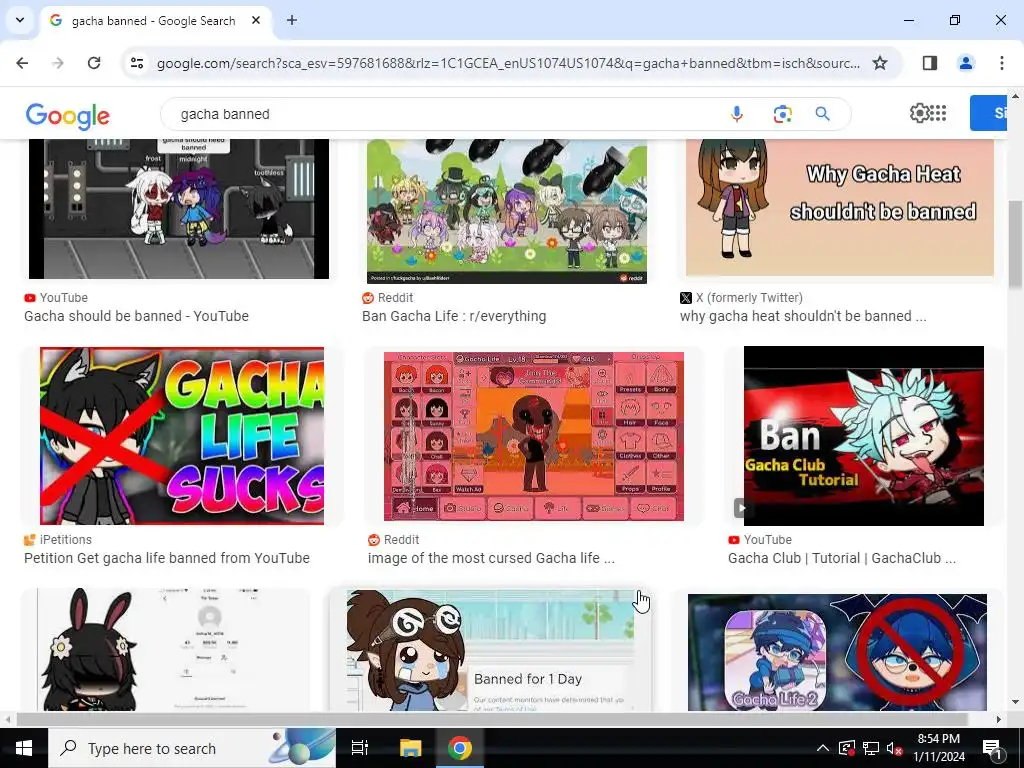This screenshot has width=1024, height=768.
Task: Click the Windows taskbar search box
Action: coord(192,748)
